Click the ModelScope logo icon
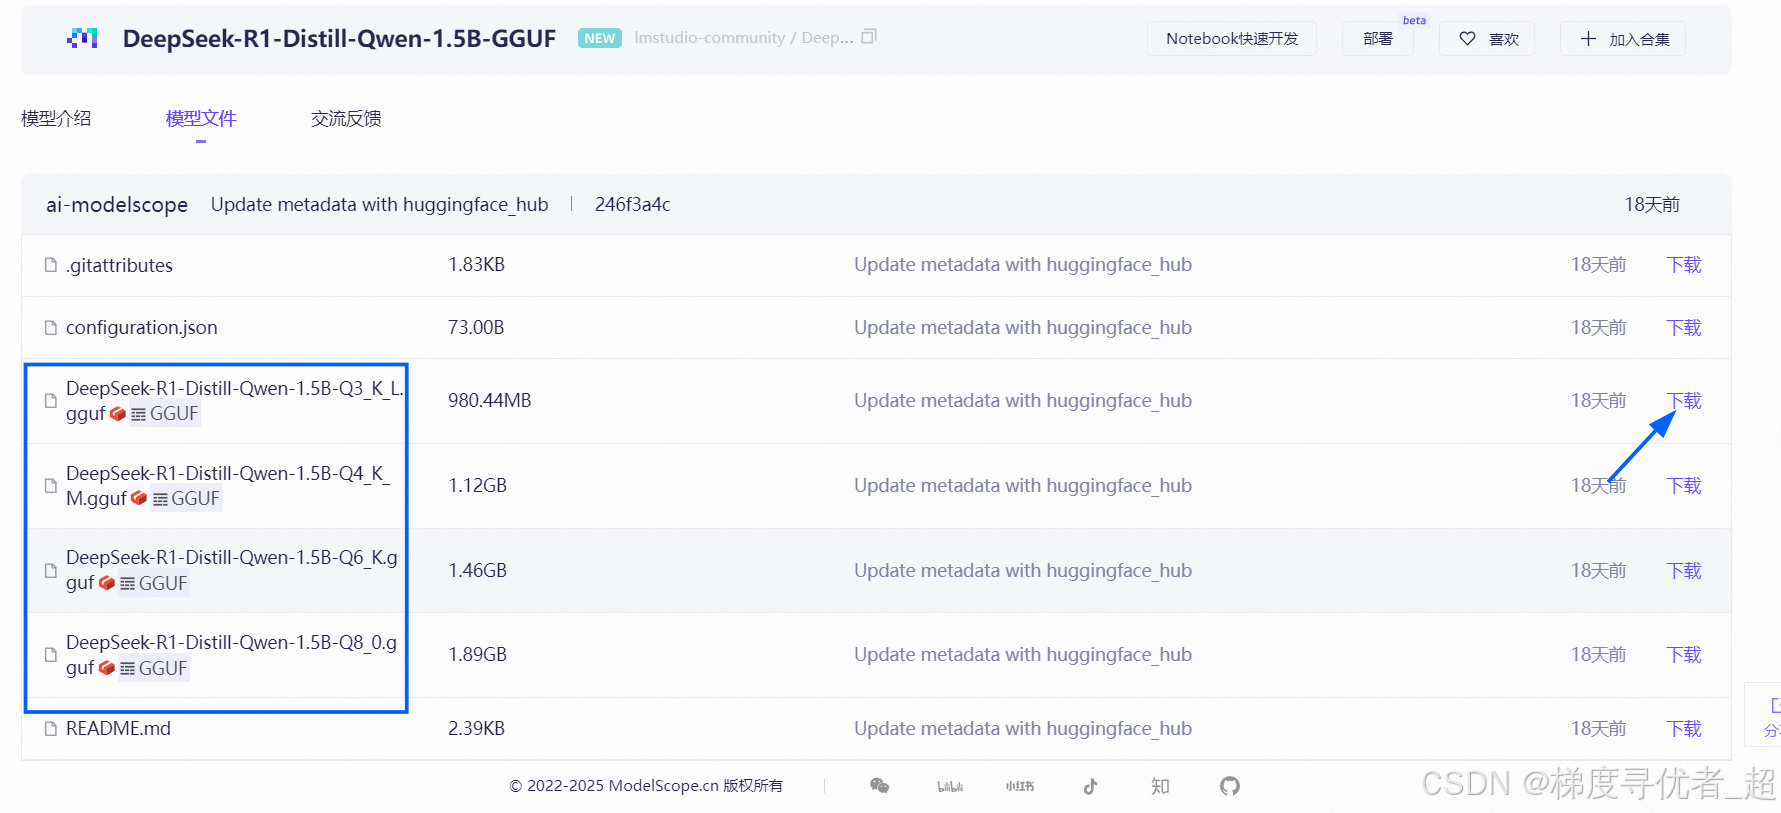This screenshot has width=1781, height=813. click(x=82, y=38)
